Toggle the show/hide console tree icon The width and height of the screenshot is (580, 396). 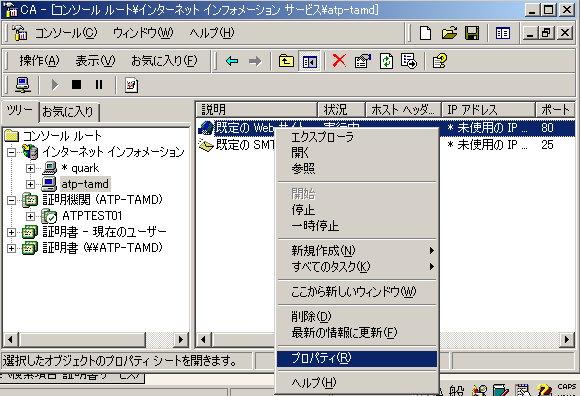(x=309, y=61)
